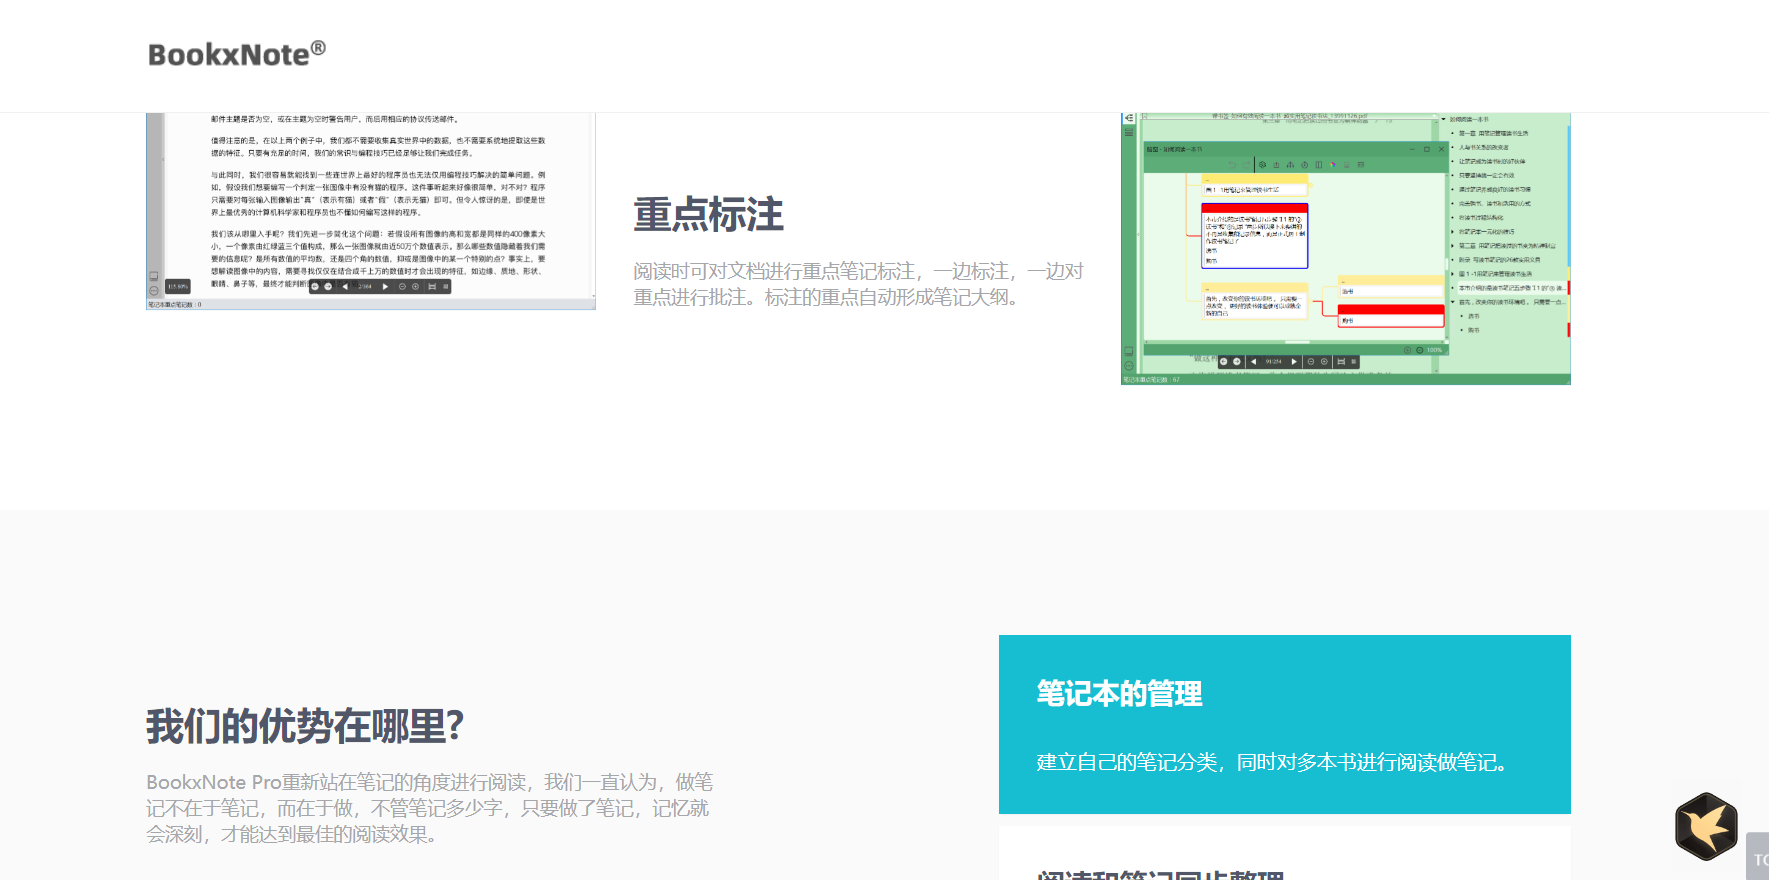Click zoom-out minus icon in the white document screenshot
Viewport: 1769px width, 880px height.
(x=403, y=287)
